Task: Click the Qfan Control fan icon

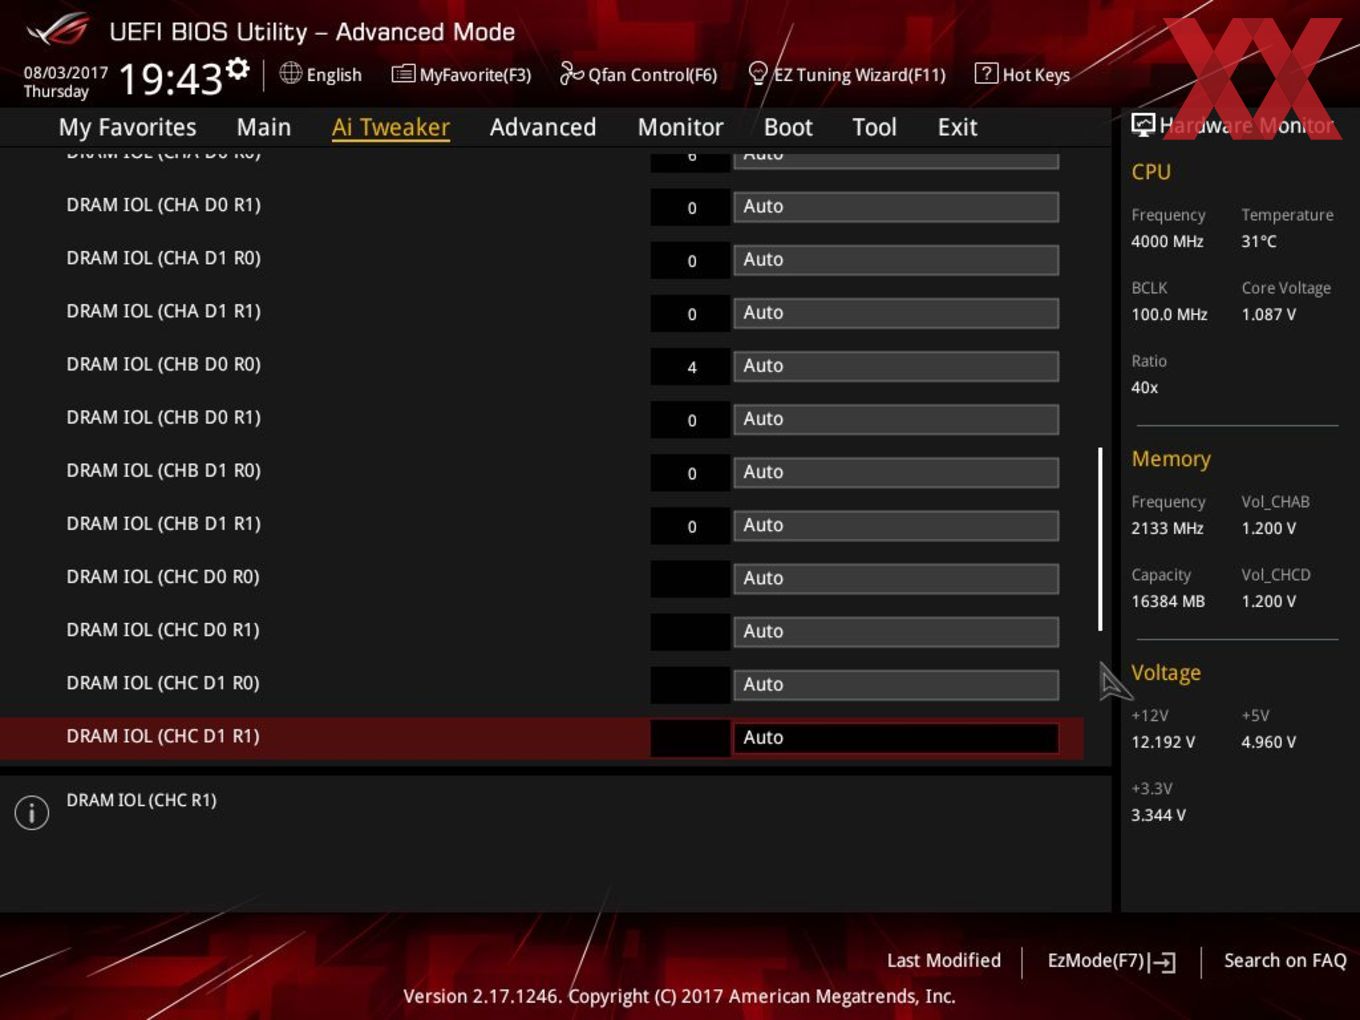Action: 571,73
